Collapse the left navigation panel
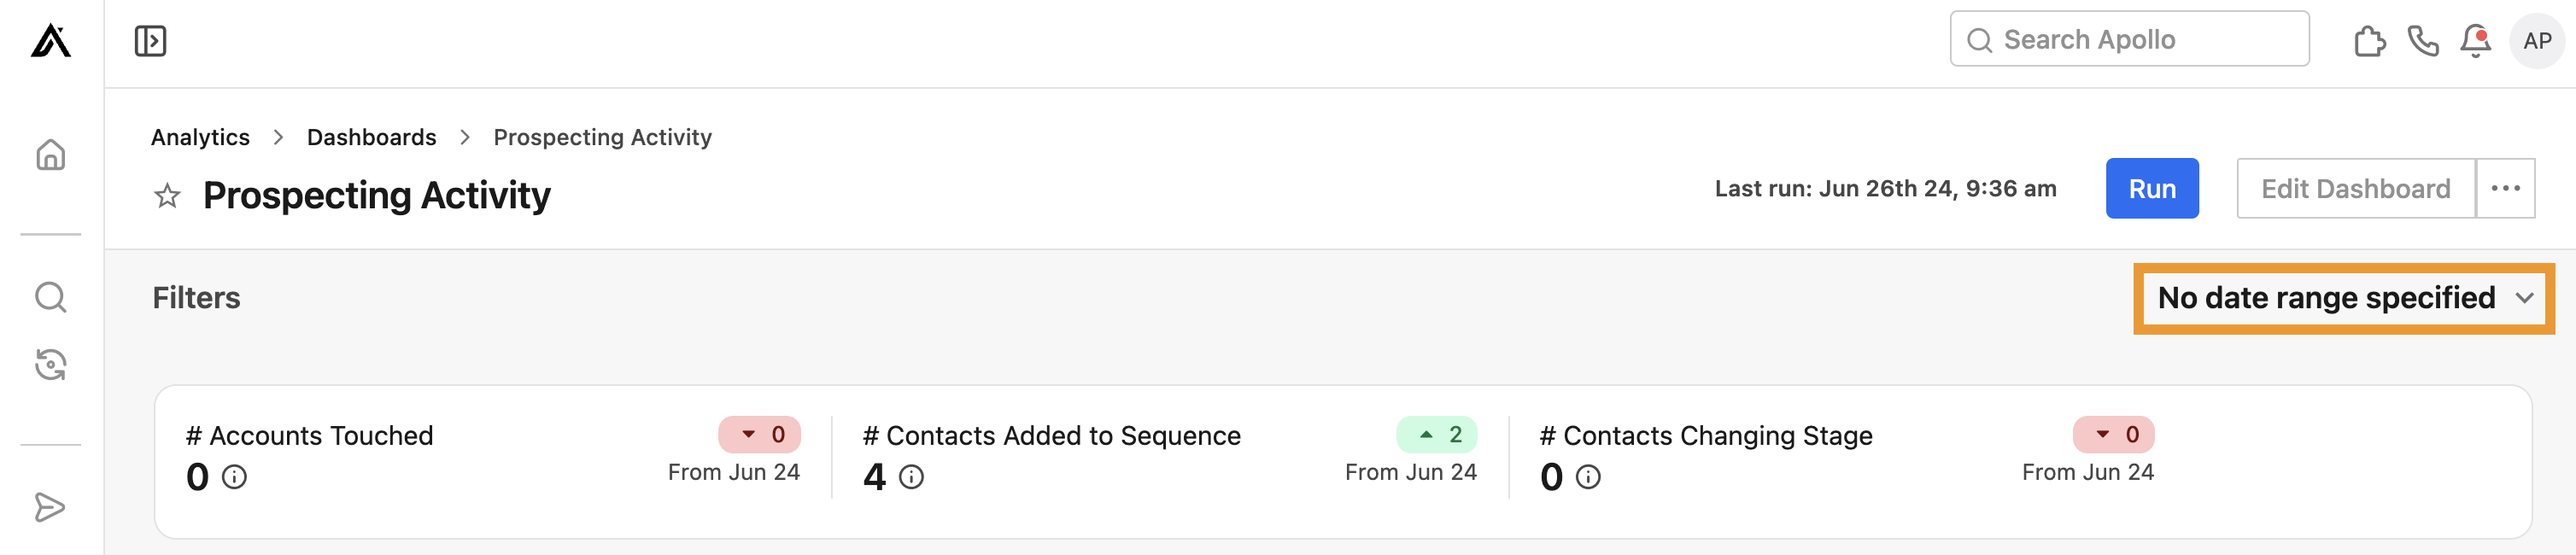 pyautogui.click(x=150, y=42)
